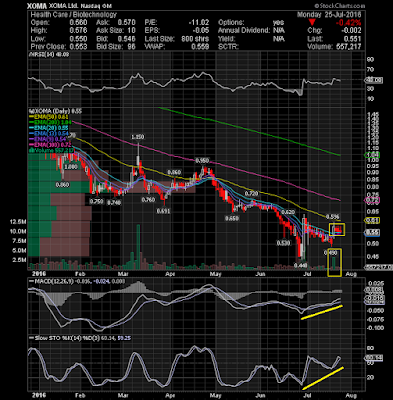
Task: Select the Open value 0.560
Action: coord(78,23)
